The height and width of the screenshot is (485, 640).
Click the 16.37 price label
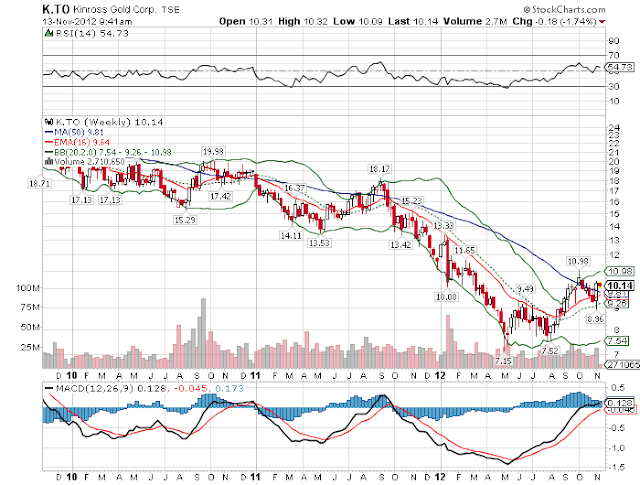[295, 188]
